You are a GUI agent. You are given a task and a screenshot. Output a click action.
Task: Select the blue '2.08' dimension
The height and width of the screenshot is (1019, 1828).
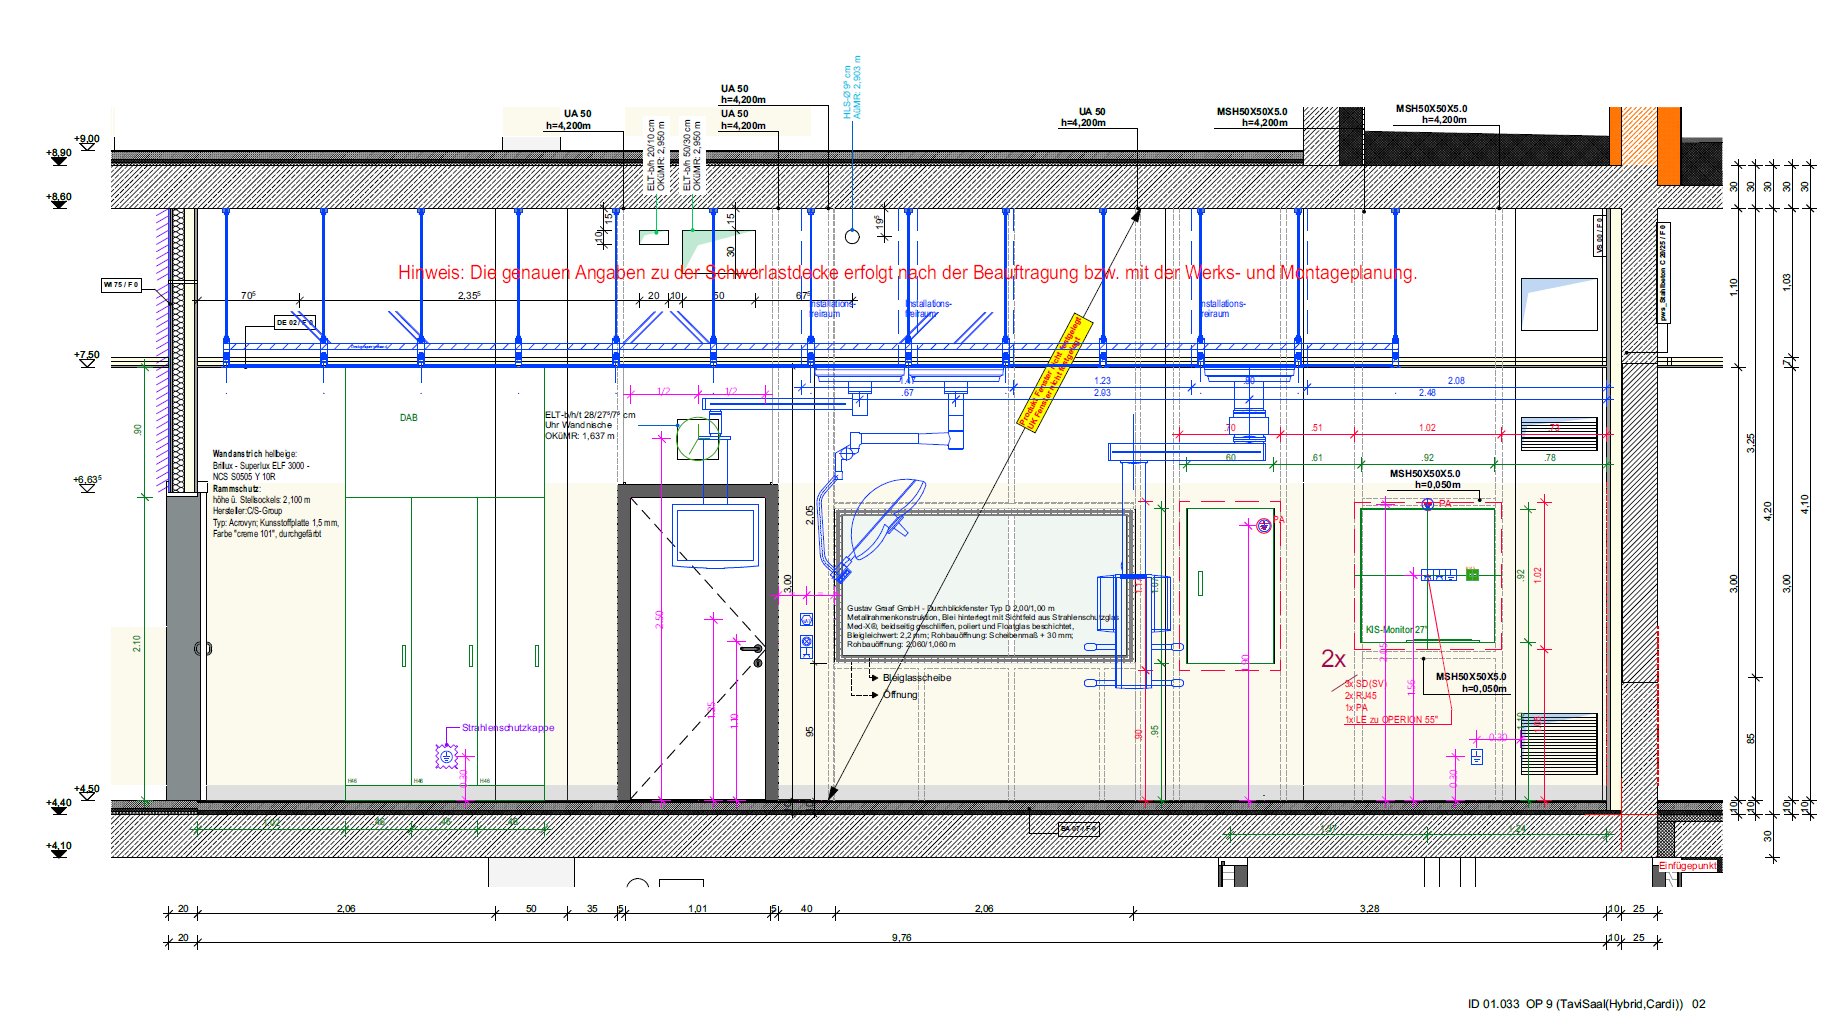point(1456,381)
